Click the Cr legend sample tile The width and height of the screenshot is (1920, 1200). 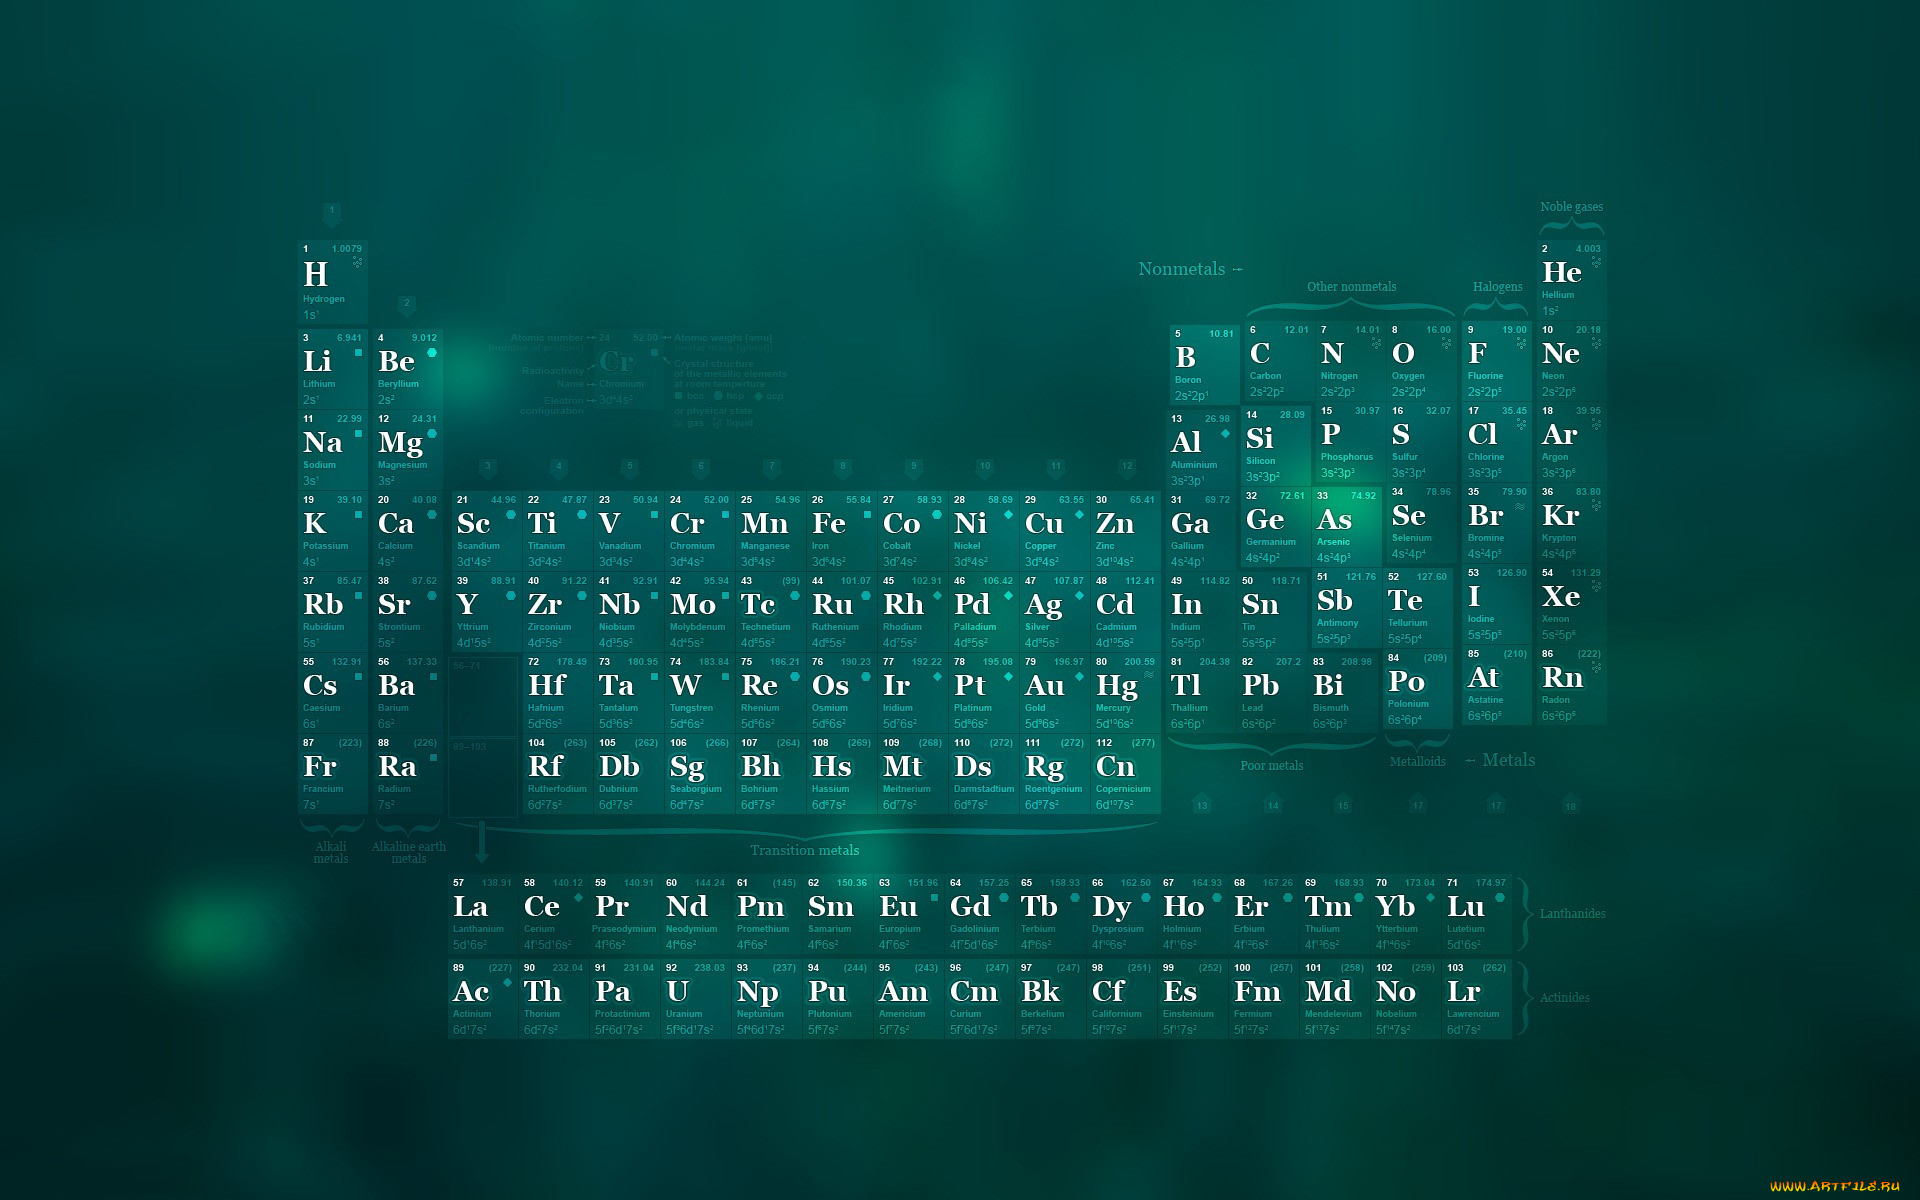click(617, 362)
